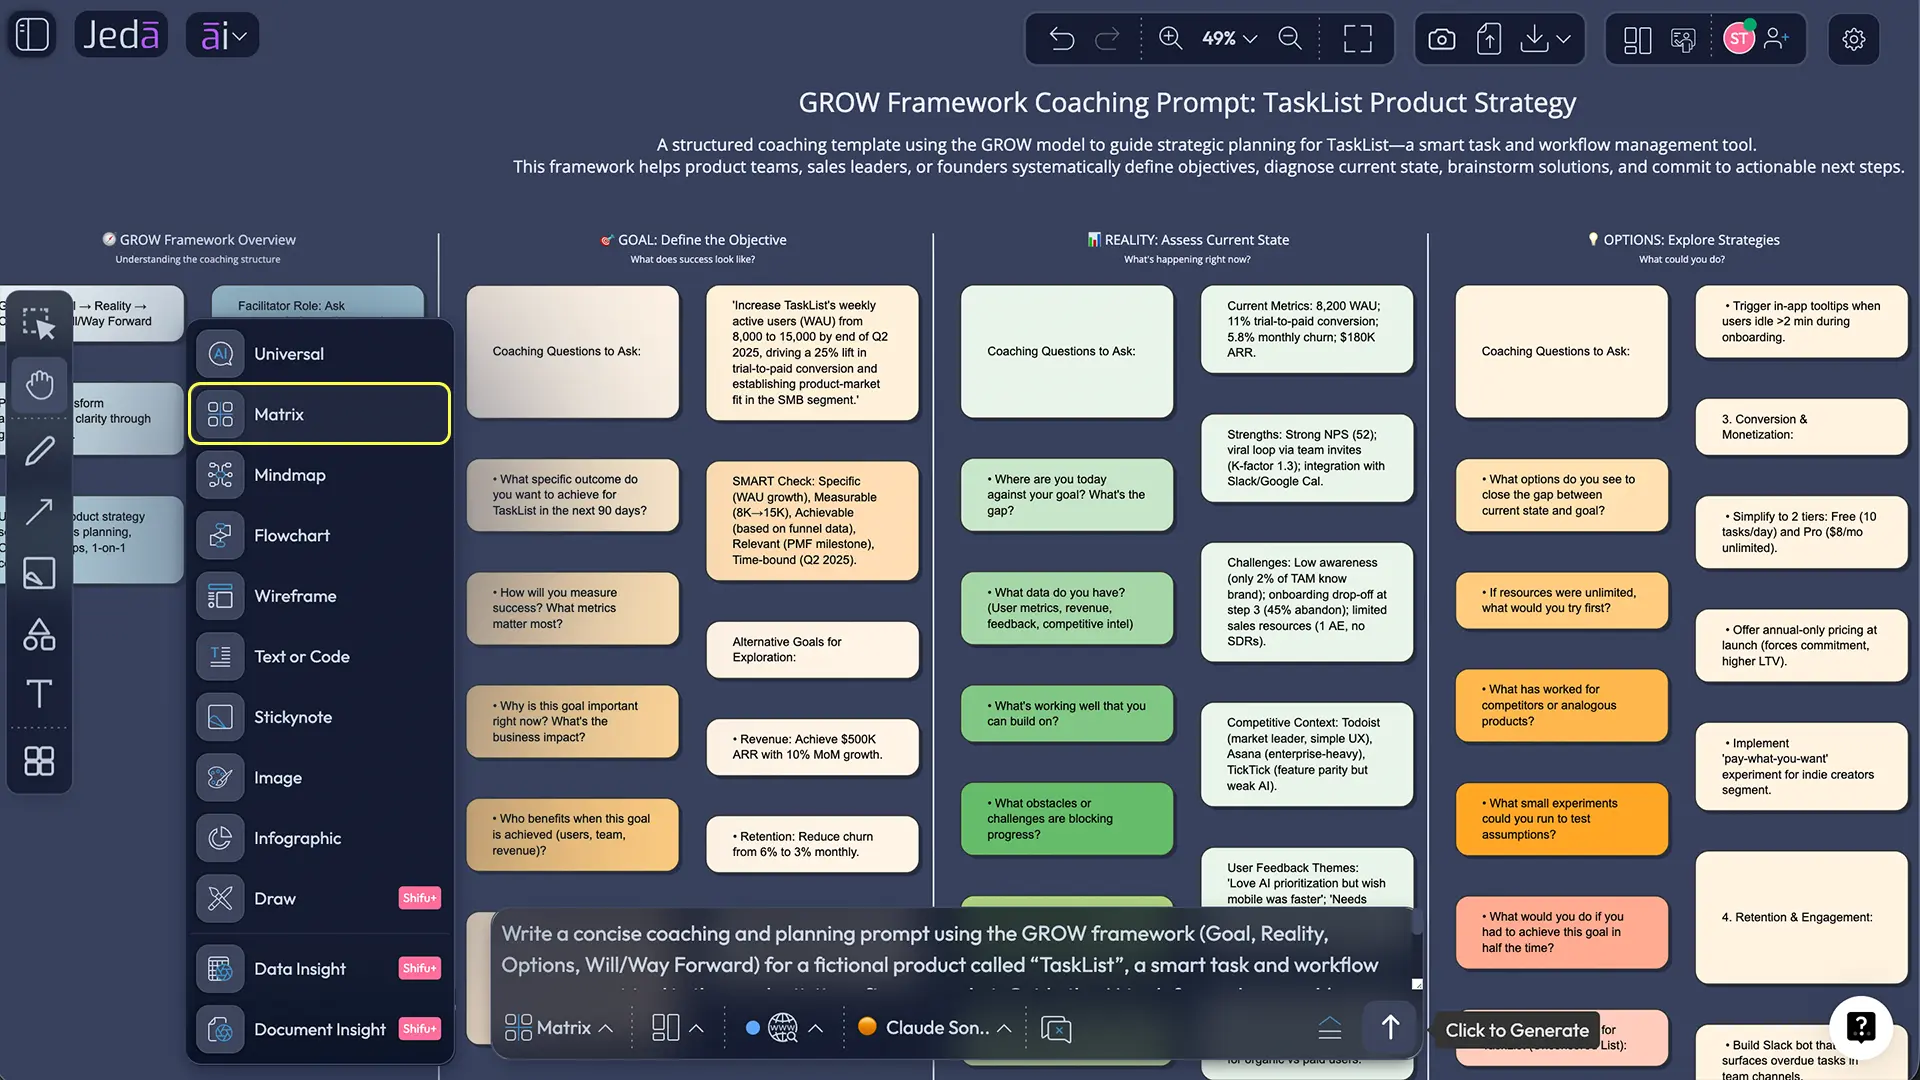Toggle the sidebar panel icon
This screenshot has height=1080, width=1920.
click(32, 35)
